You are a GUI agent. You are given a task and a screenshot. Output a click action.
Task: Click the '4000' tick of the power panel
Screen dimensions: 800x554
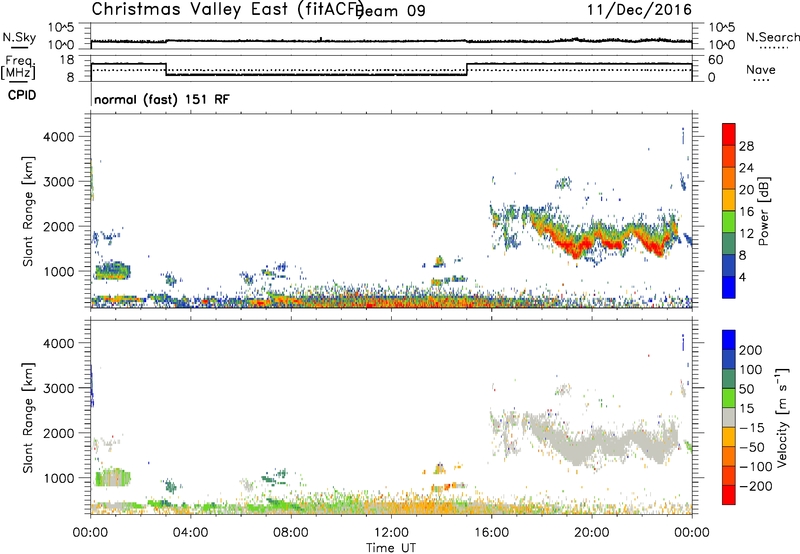point(59,137)
